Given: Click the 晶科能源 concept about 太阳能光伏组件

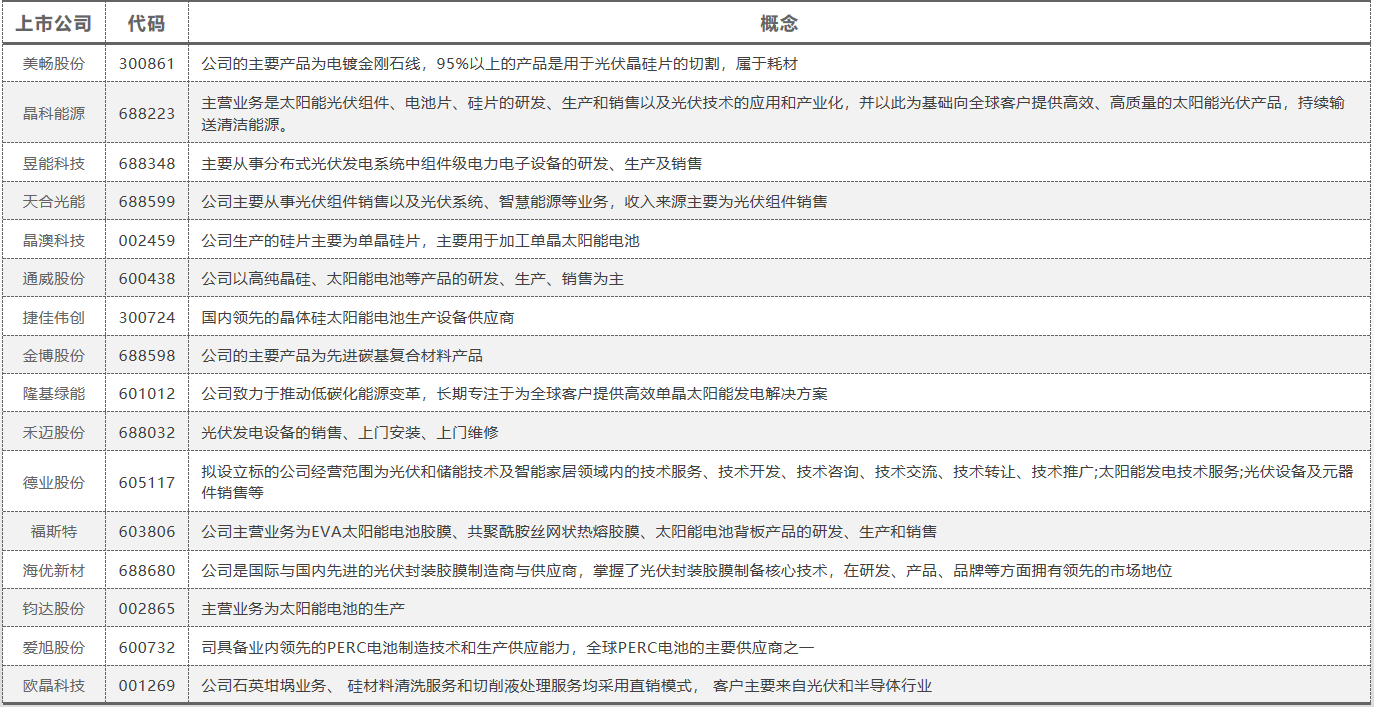Looking at the screenshot, I should [x=773, y=113].
